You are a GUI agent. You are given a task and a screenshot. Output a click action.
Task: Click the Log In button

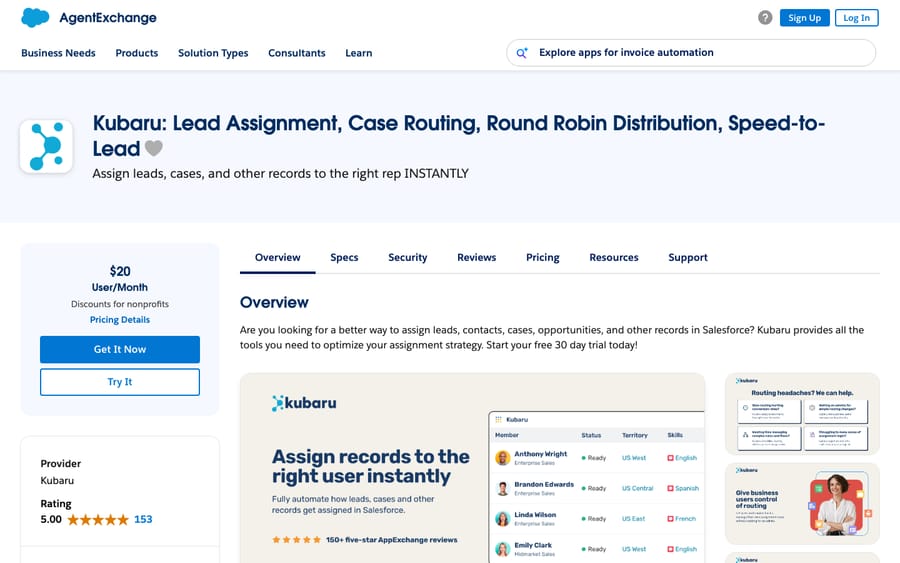[x=856, y=18]
